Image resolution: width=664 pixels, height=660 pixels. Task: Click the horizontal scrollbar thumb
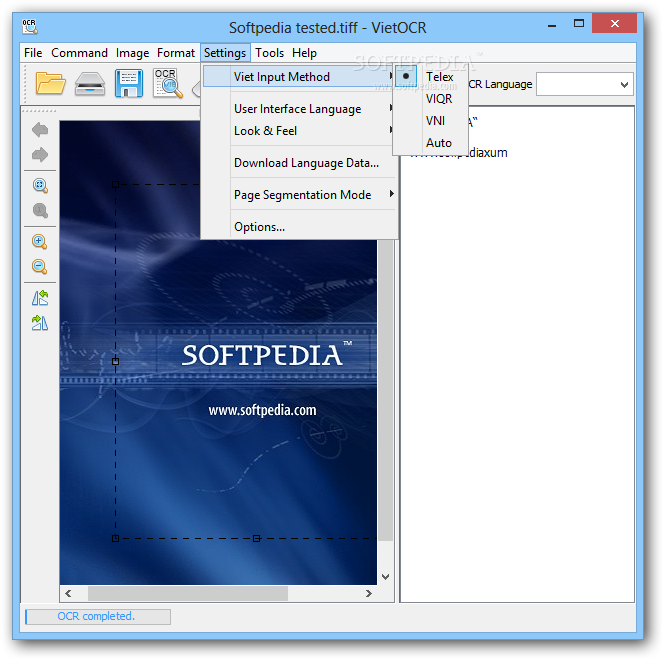click(188, 594)
